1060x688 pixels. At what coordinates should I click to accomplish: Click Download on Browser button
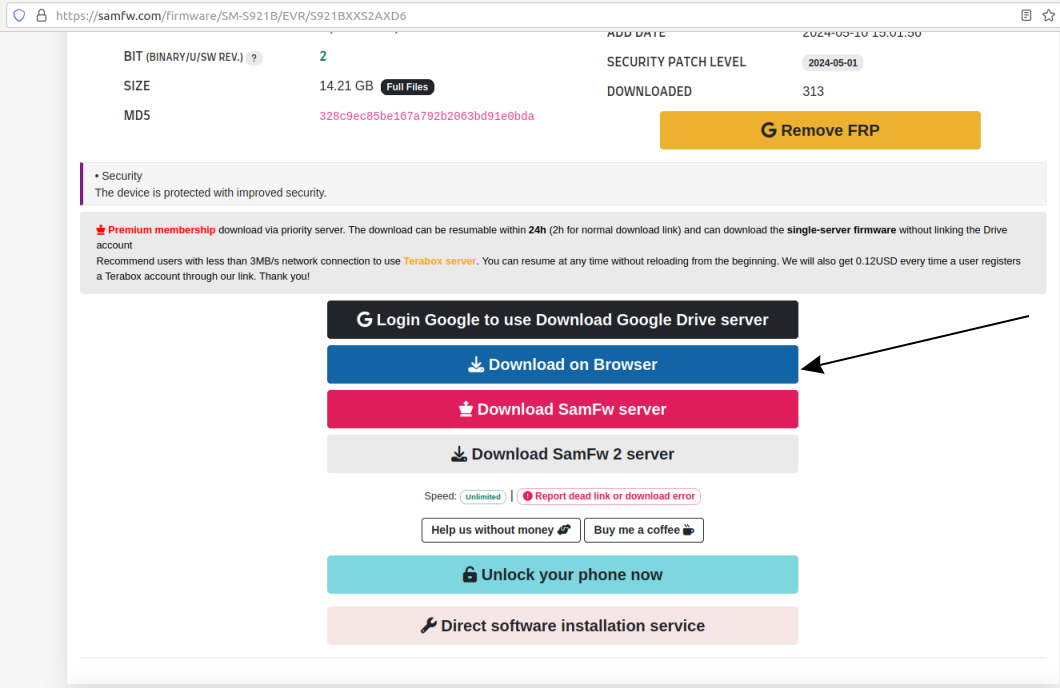(562, 364)
